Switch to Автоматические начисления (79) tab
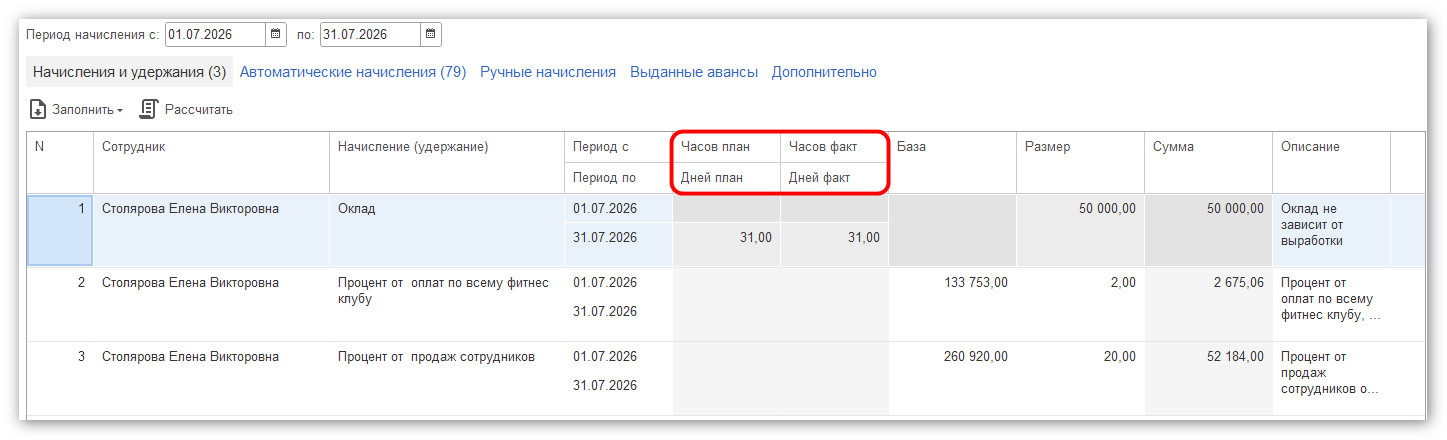 pos(353,72)
